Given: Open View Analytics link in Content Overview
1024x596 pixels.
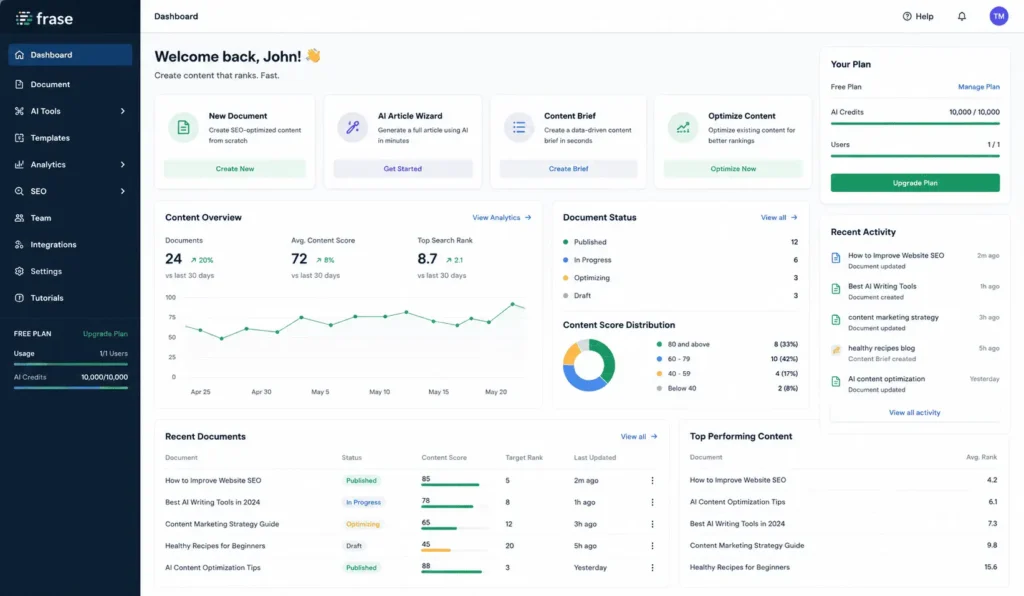Looking at the screenshot, I should pyautogui.click(x=502, y=217).
